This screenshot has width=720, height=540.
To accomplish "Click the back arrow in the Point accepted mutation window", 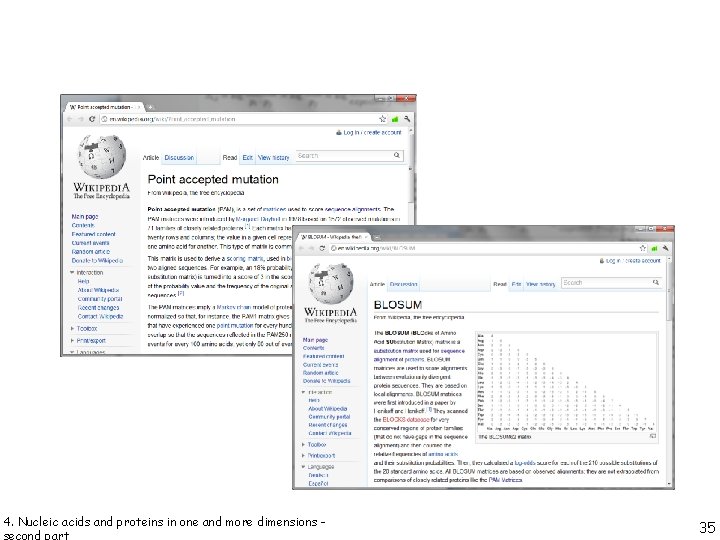I will click(x=70, y=119).
